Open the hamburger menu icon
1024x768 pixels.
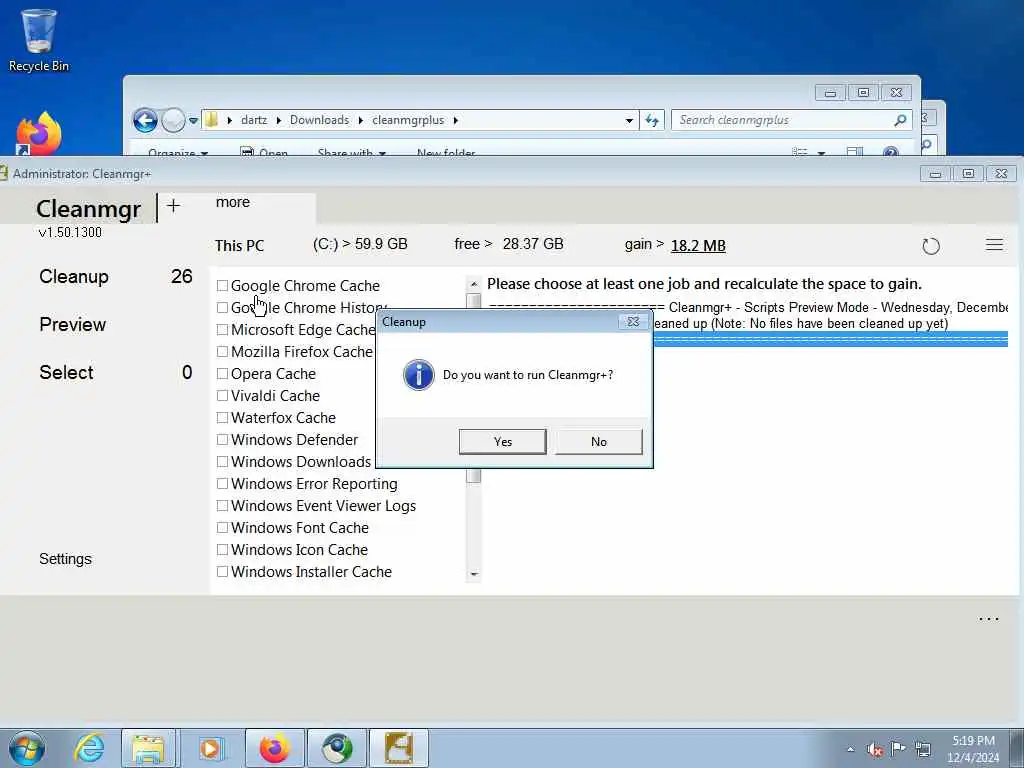pos(994,245)
